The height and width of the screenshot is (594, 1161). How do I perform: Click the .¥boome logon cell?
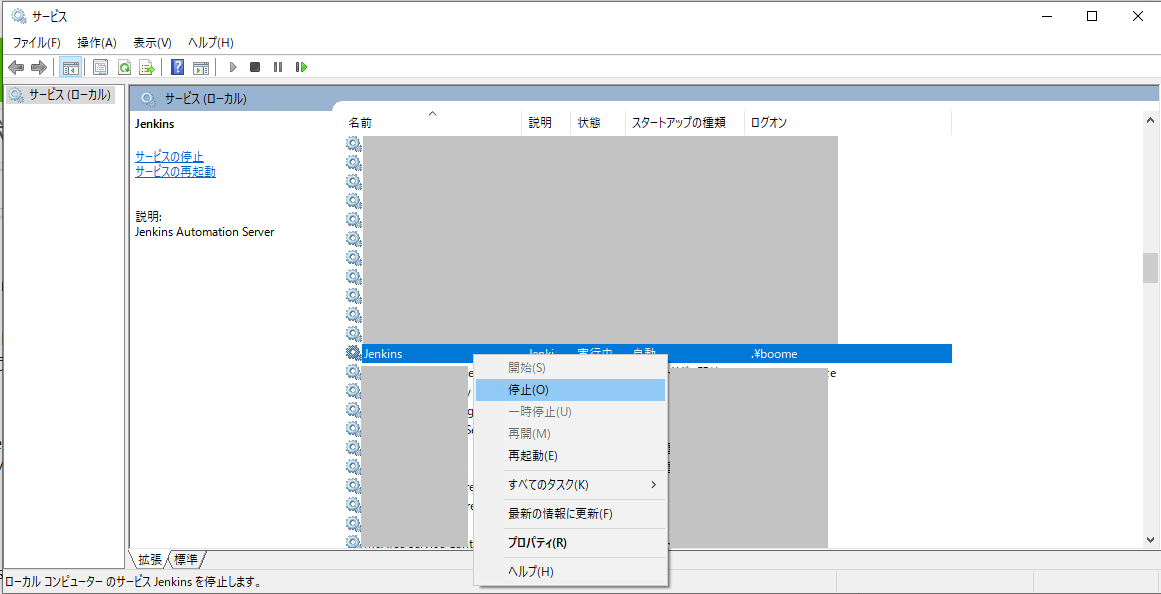(774, 354)
